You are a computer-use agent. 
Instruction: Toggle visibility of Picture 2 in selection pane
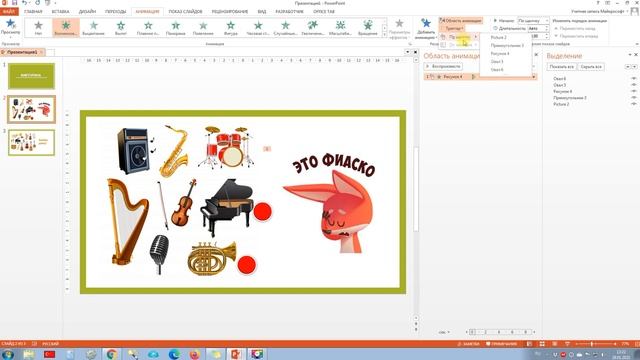click(633, 104)
